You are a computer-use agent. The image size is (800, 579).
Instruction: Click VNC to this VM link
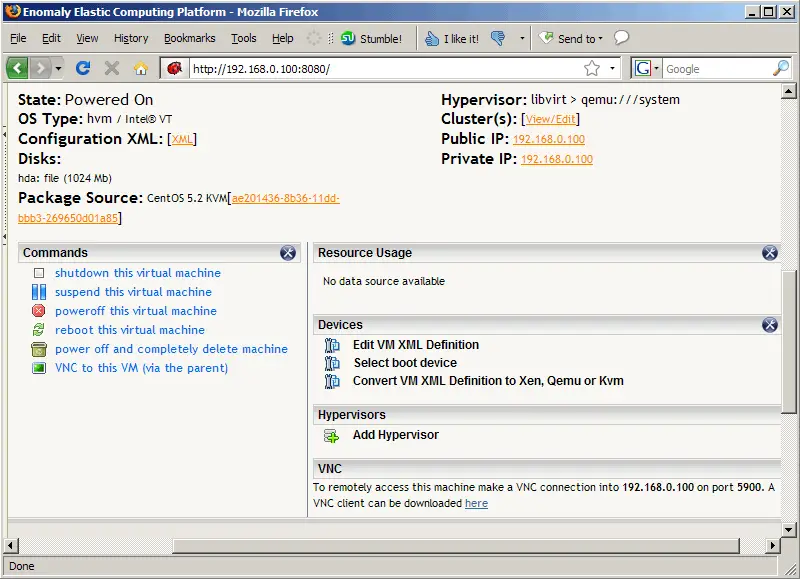coord(141,368)
